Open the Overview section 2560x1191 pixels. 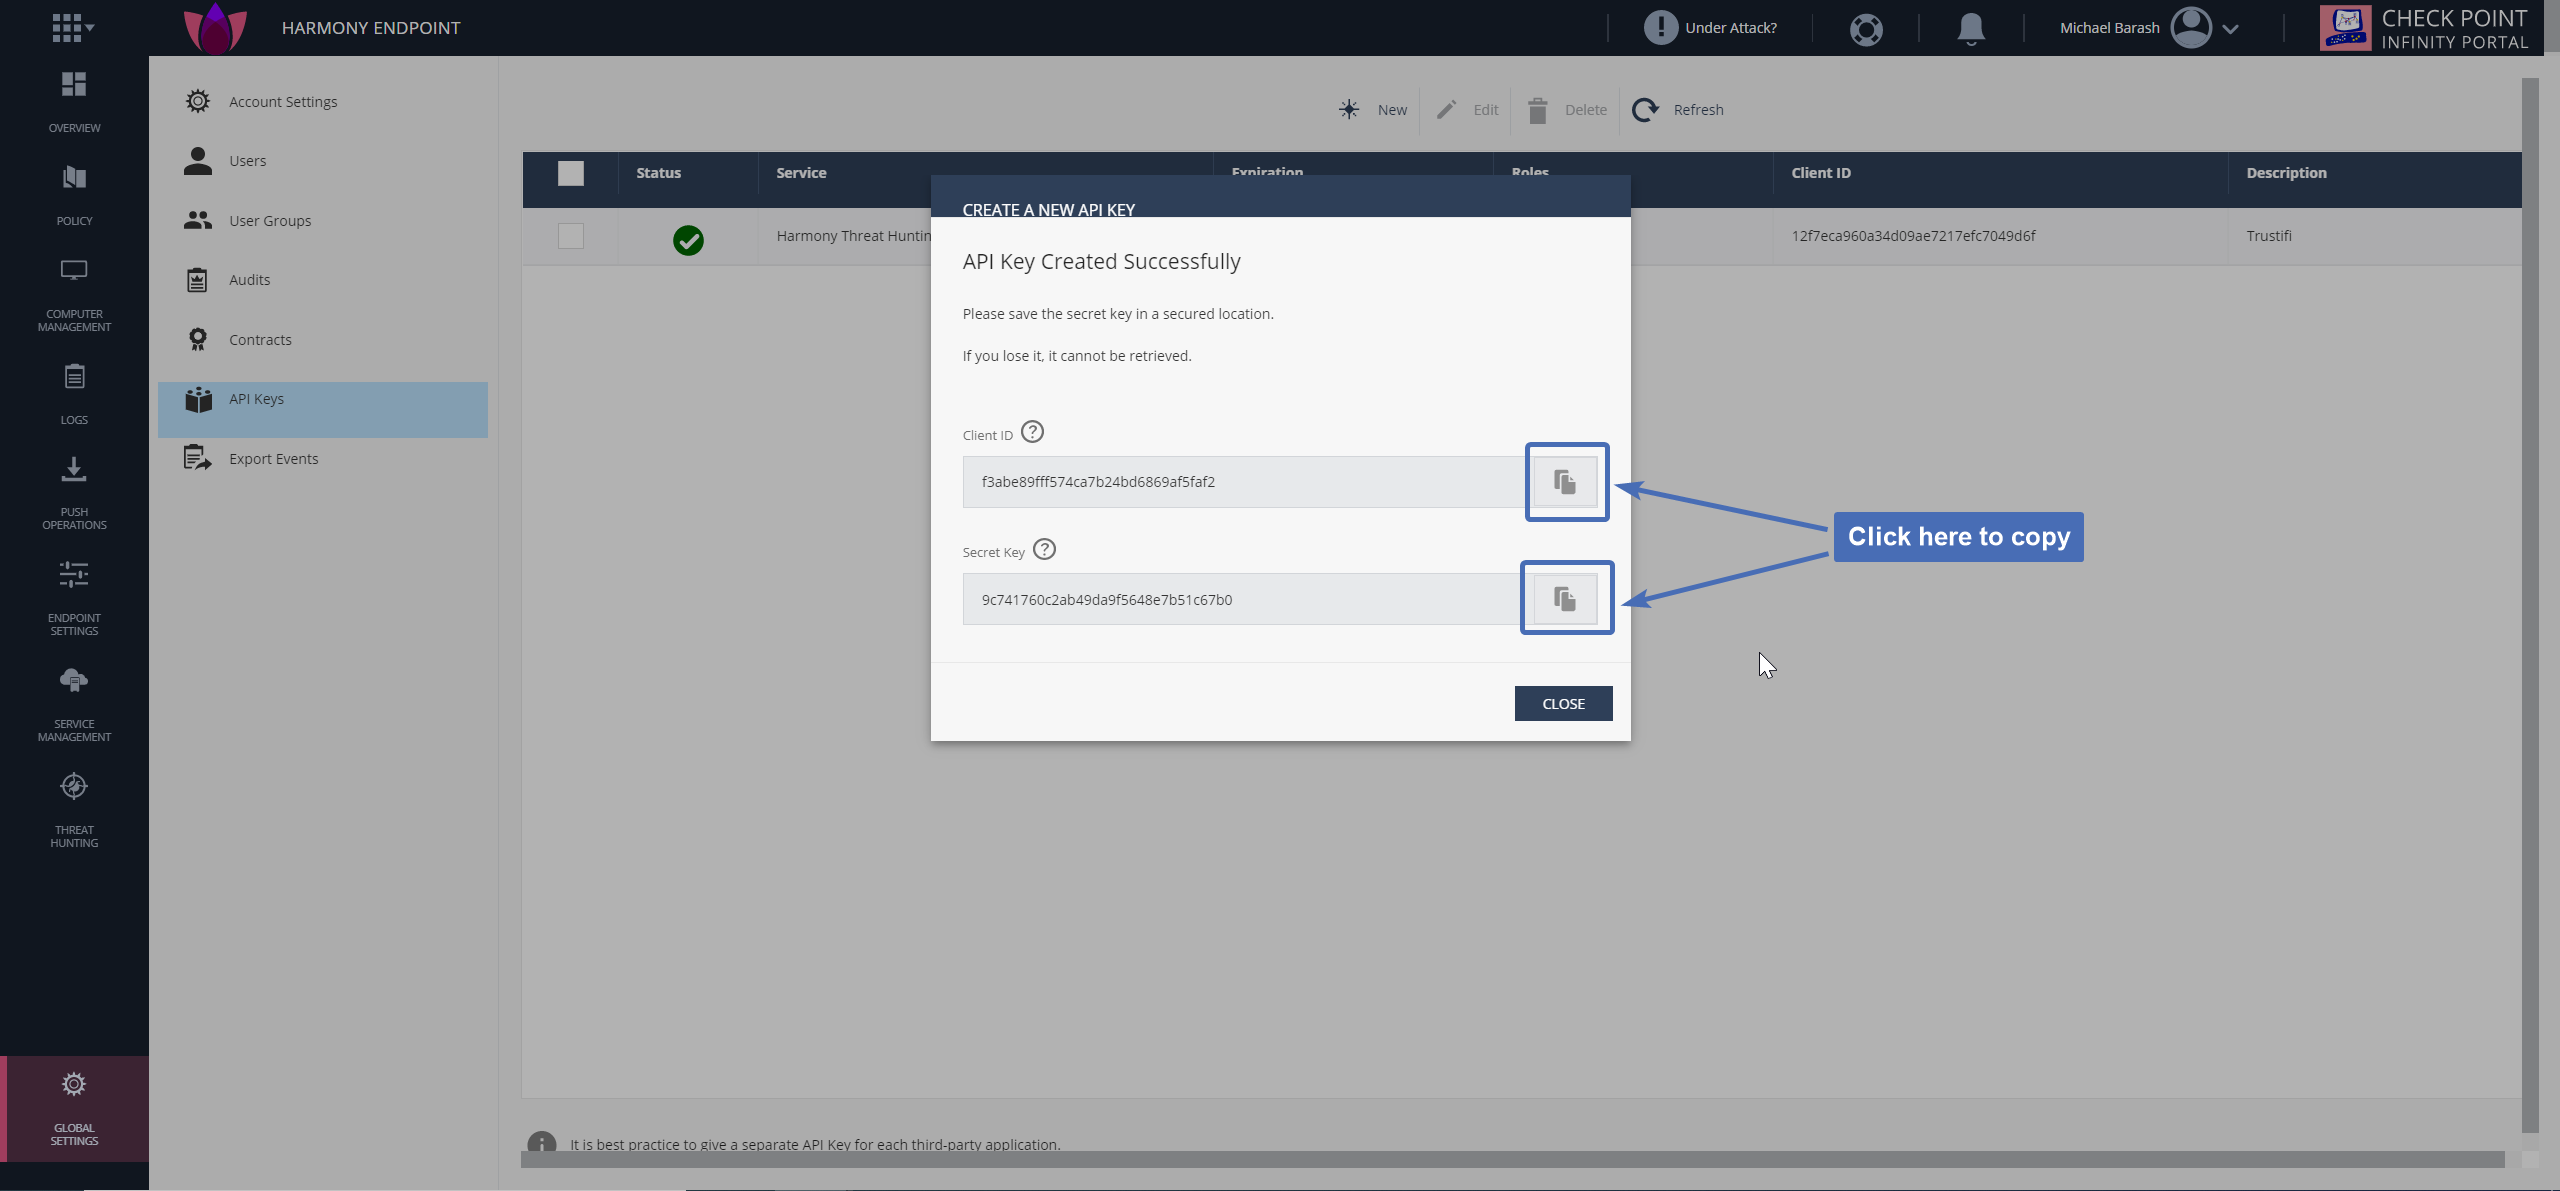pyautogui.click(x=74, y=103)
